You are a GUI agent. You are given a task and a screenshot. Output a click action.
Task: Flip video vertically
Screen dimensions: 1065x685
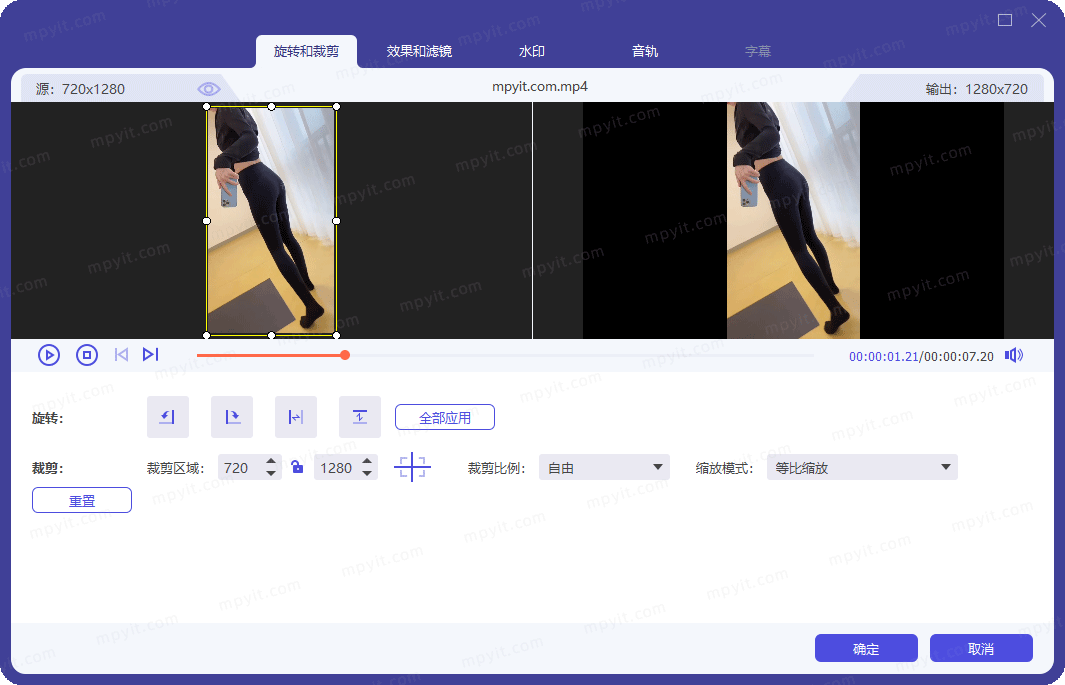point(360,417)
